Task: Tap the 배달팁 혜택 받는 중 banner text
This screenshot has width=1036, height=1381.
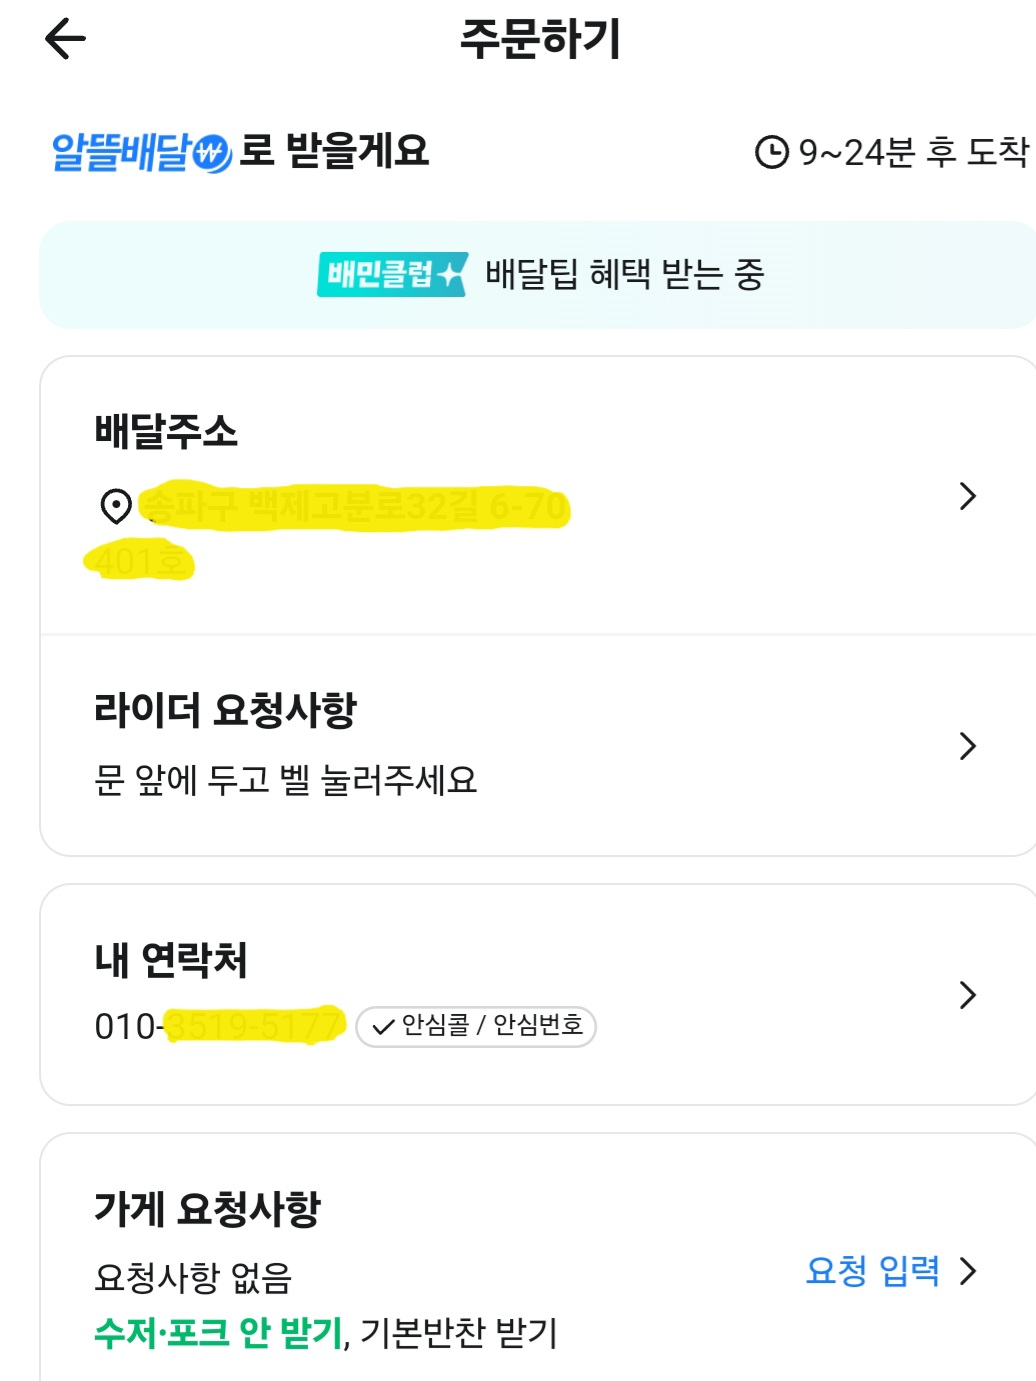Action: pyautogui.click(x=624, y=274)
